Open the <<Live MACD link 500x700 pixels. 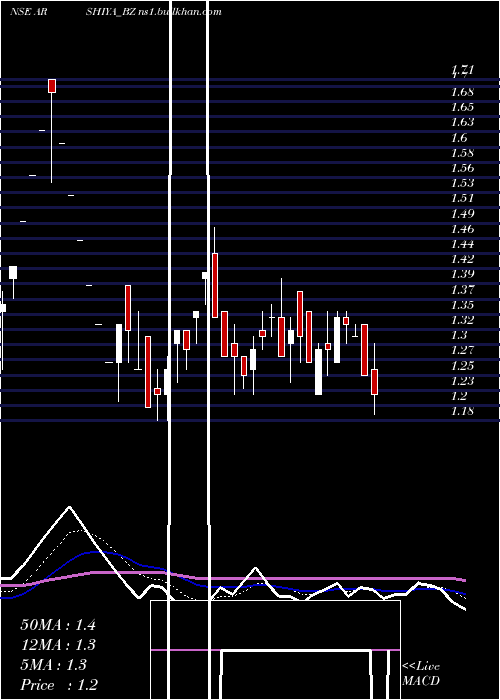[421, 674]
